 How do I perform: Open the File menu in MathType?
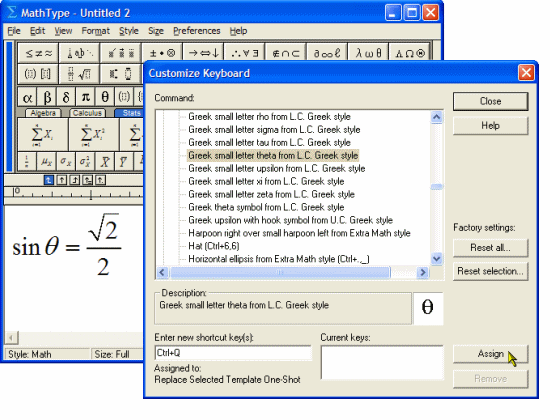14,31
